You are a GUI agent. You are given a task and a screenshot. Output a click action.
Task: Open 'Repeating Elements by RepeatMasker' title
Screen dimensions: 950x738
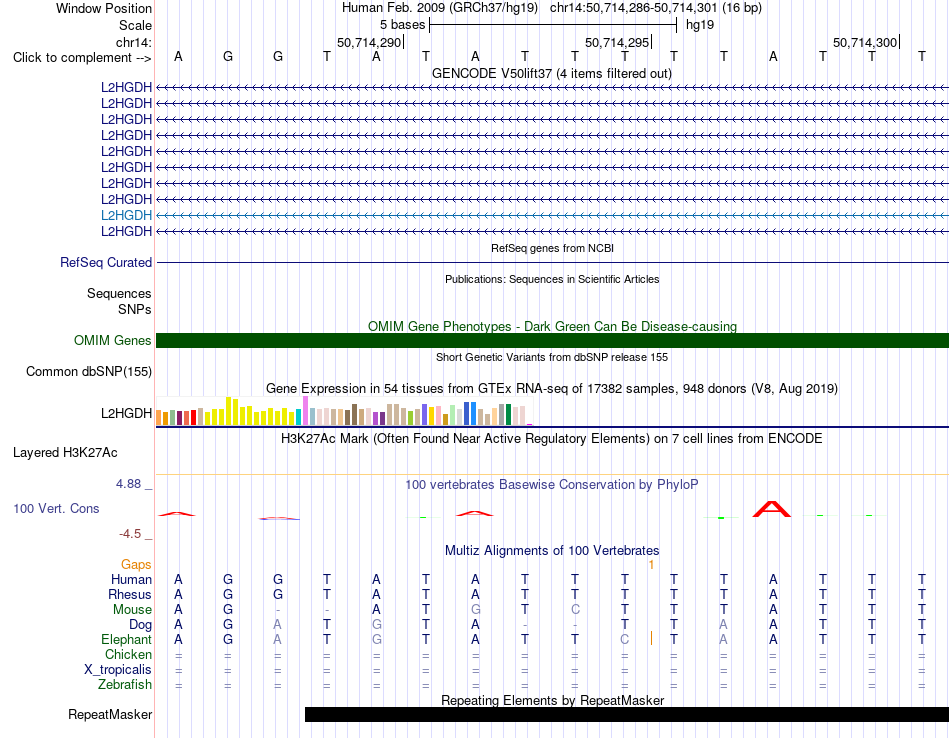pos(552,700)
